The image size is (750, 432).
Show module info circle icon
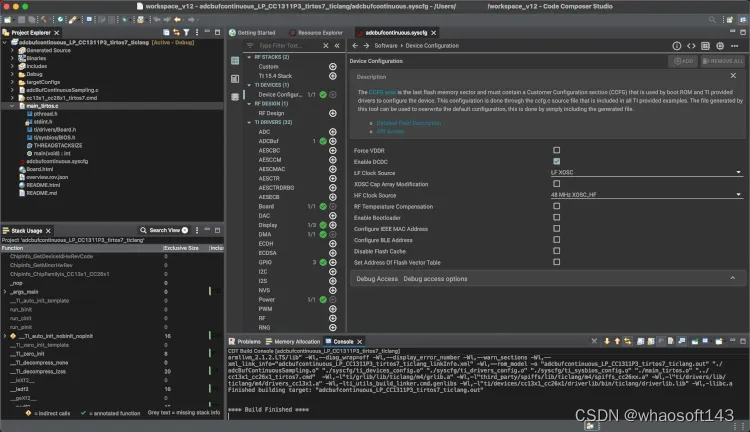(676, 46)
